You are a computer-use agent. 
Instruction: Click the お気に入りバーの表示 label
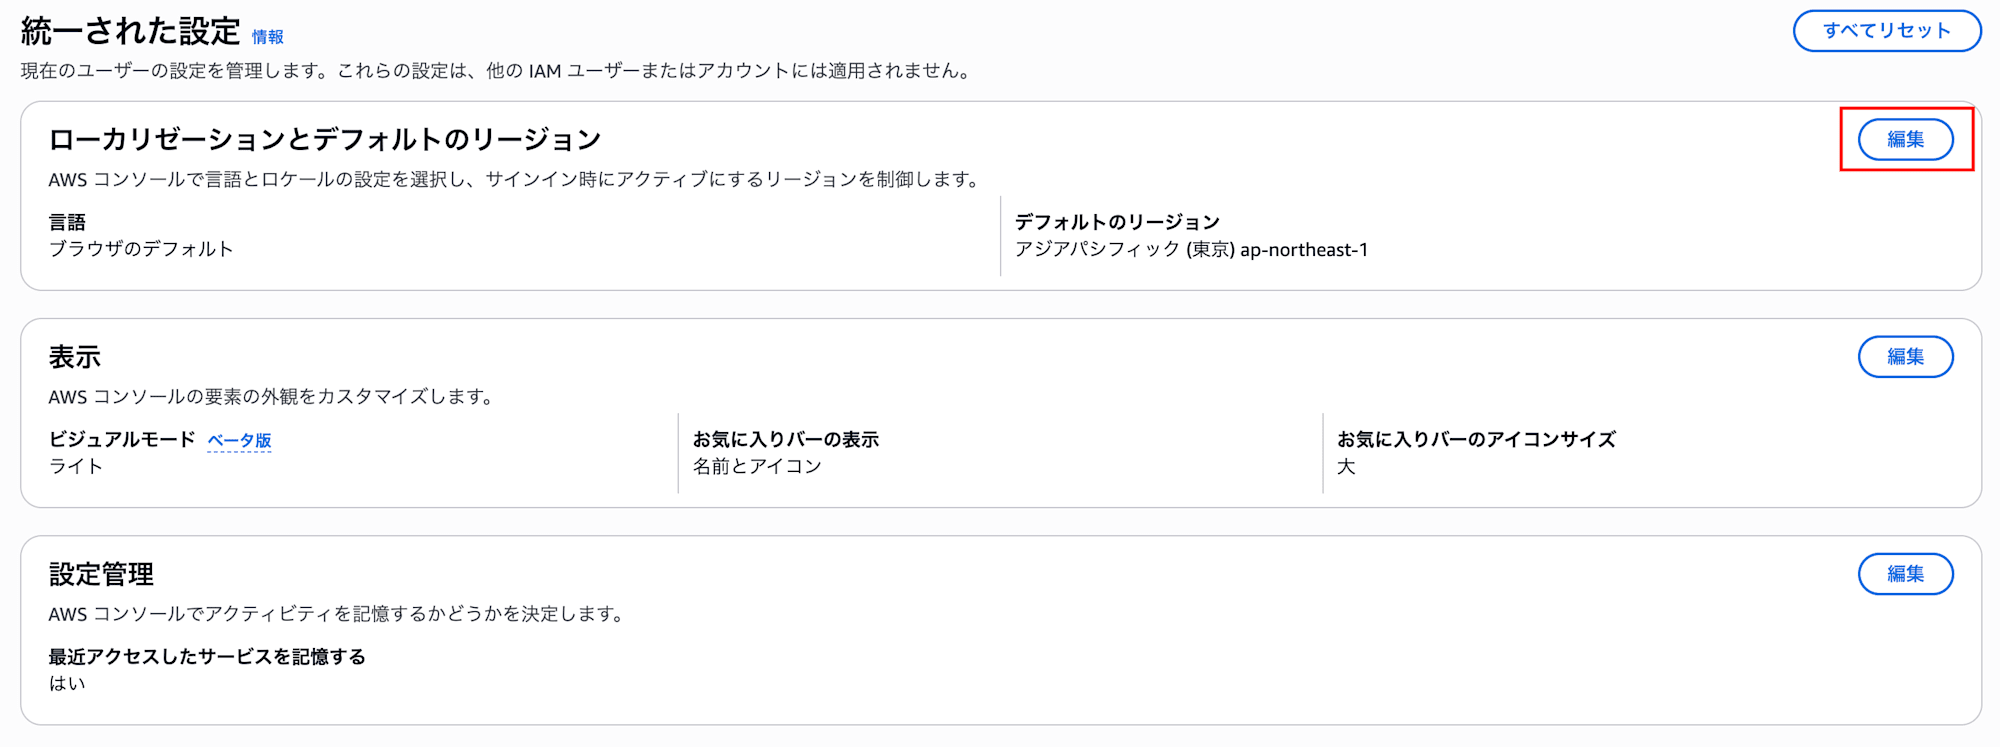coord(786,439)
